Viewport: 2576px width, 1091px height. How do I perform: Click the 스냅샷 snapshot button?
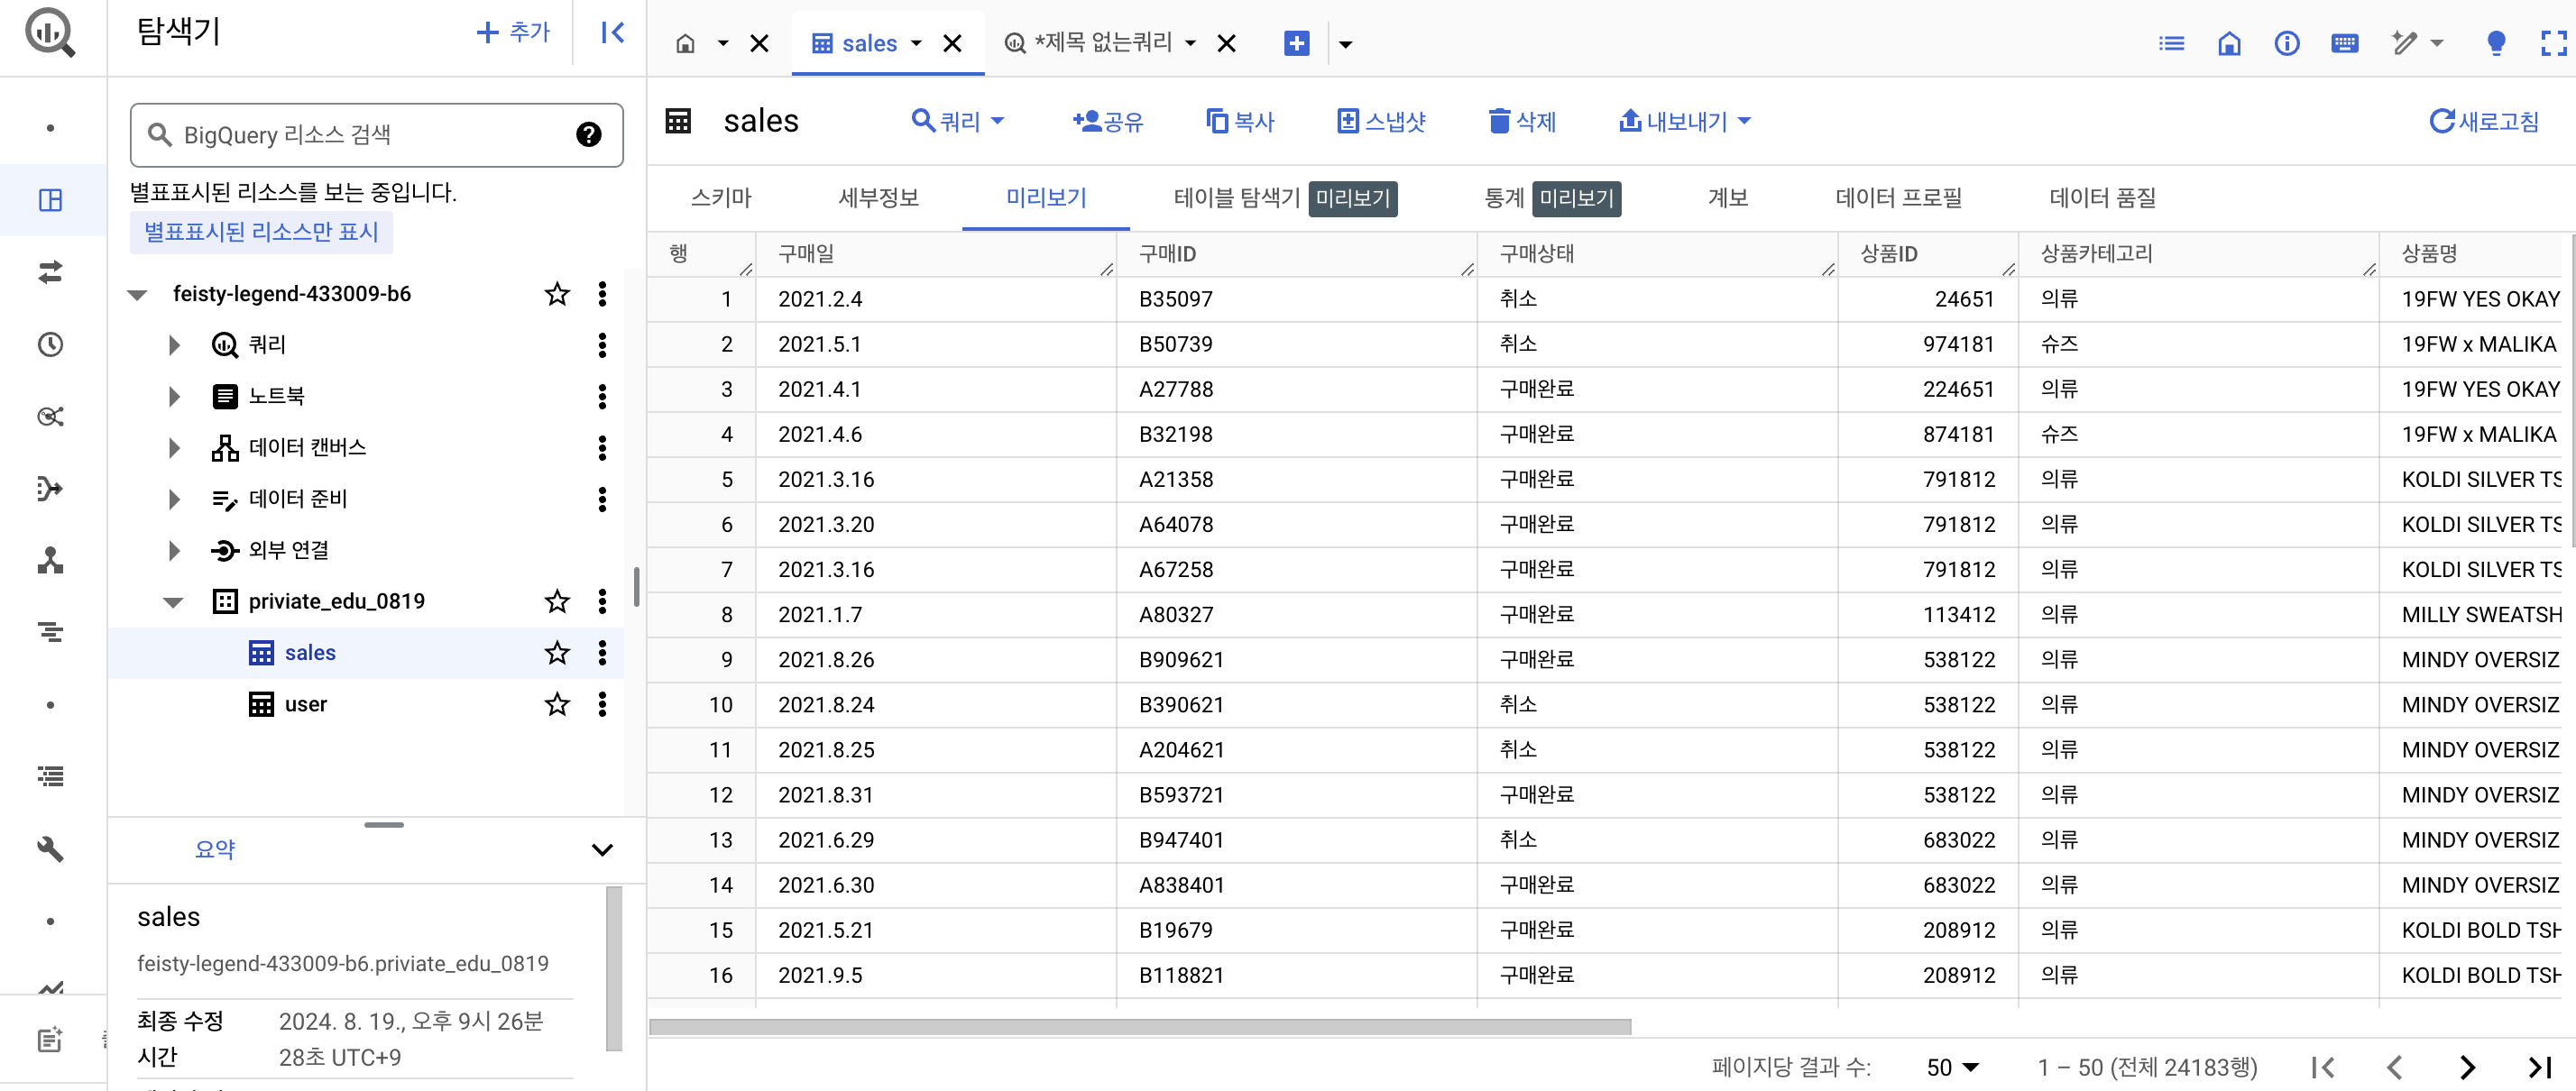pyautogui.click(x=1381, y=121)
